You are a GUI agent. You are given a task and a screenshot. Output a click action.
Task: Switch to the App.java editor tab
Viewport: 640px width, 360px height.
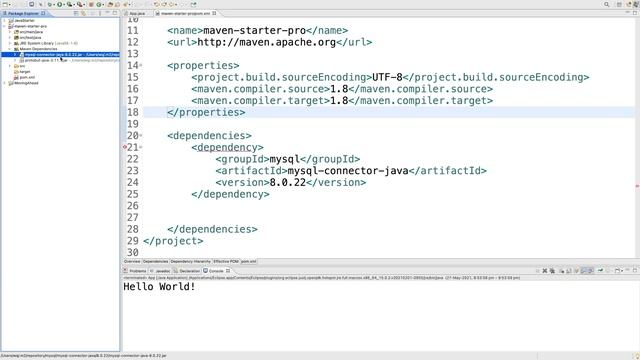tap(137, 13)
